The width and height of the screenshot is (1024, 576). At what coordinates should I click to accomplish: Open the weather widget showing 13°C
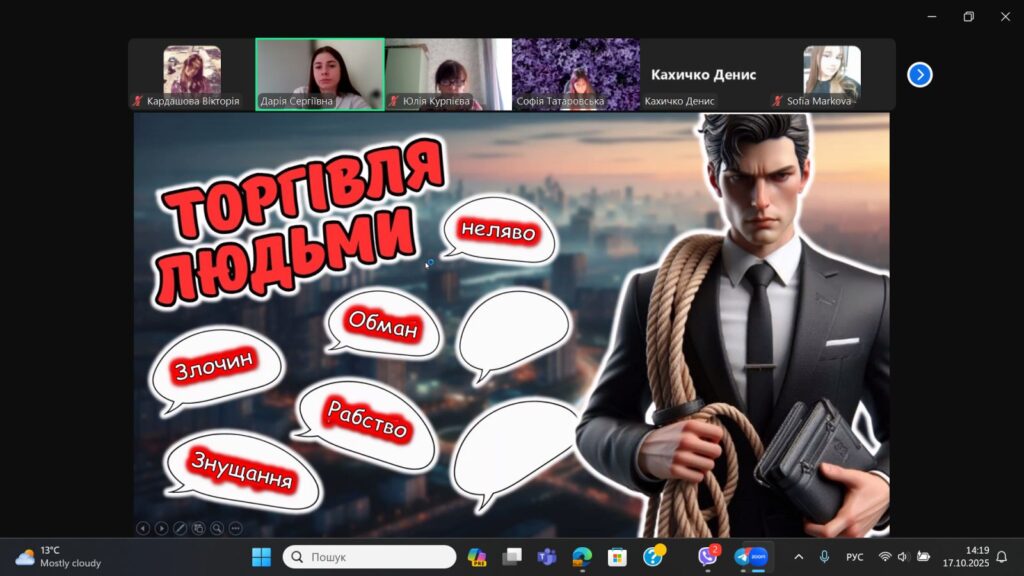click(x=58, y=557)
